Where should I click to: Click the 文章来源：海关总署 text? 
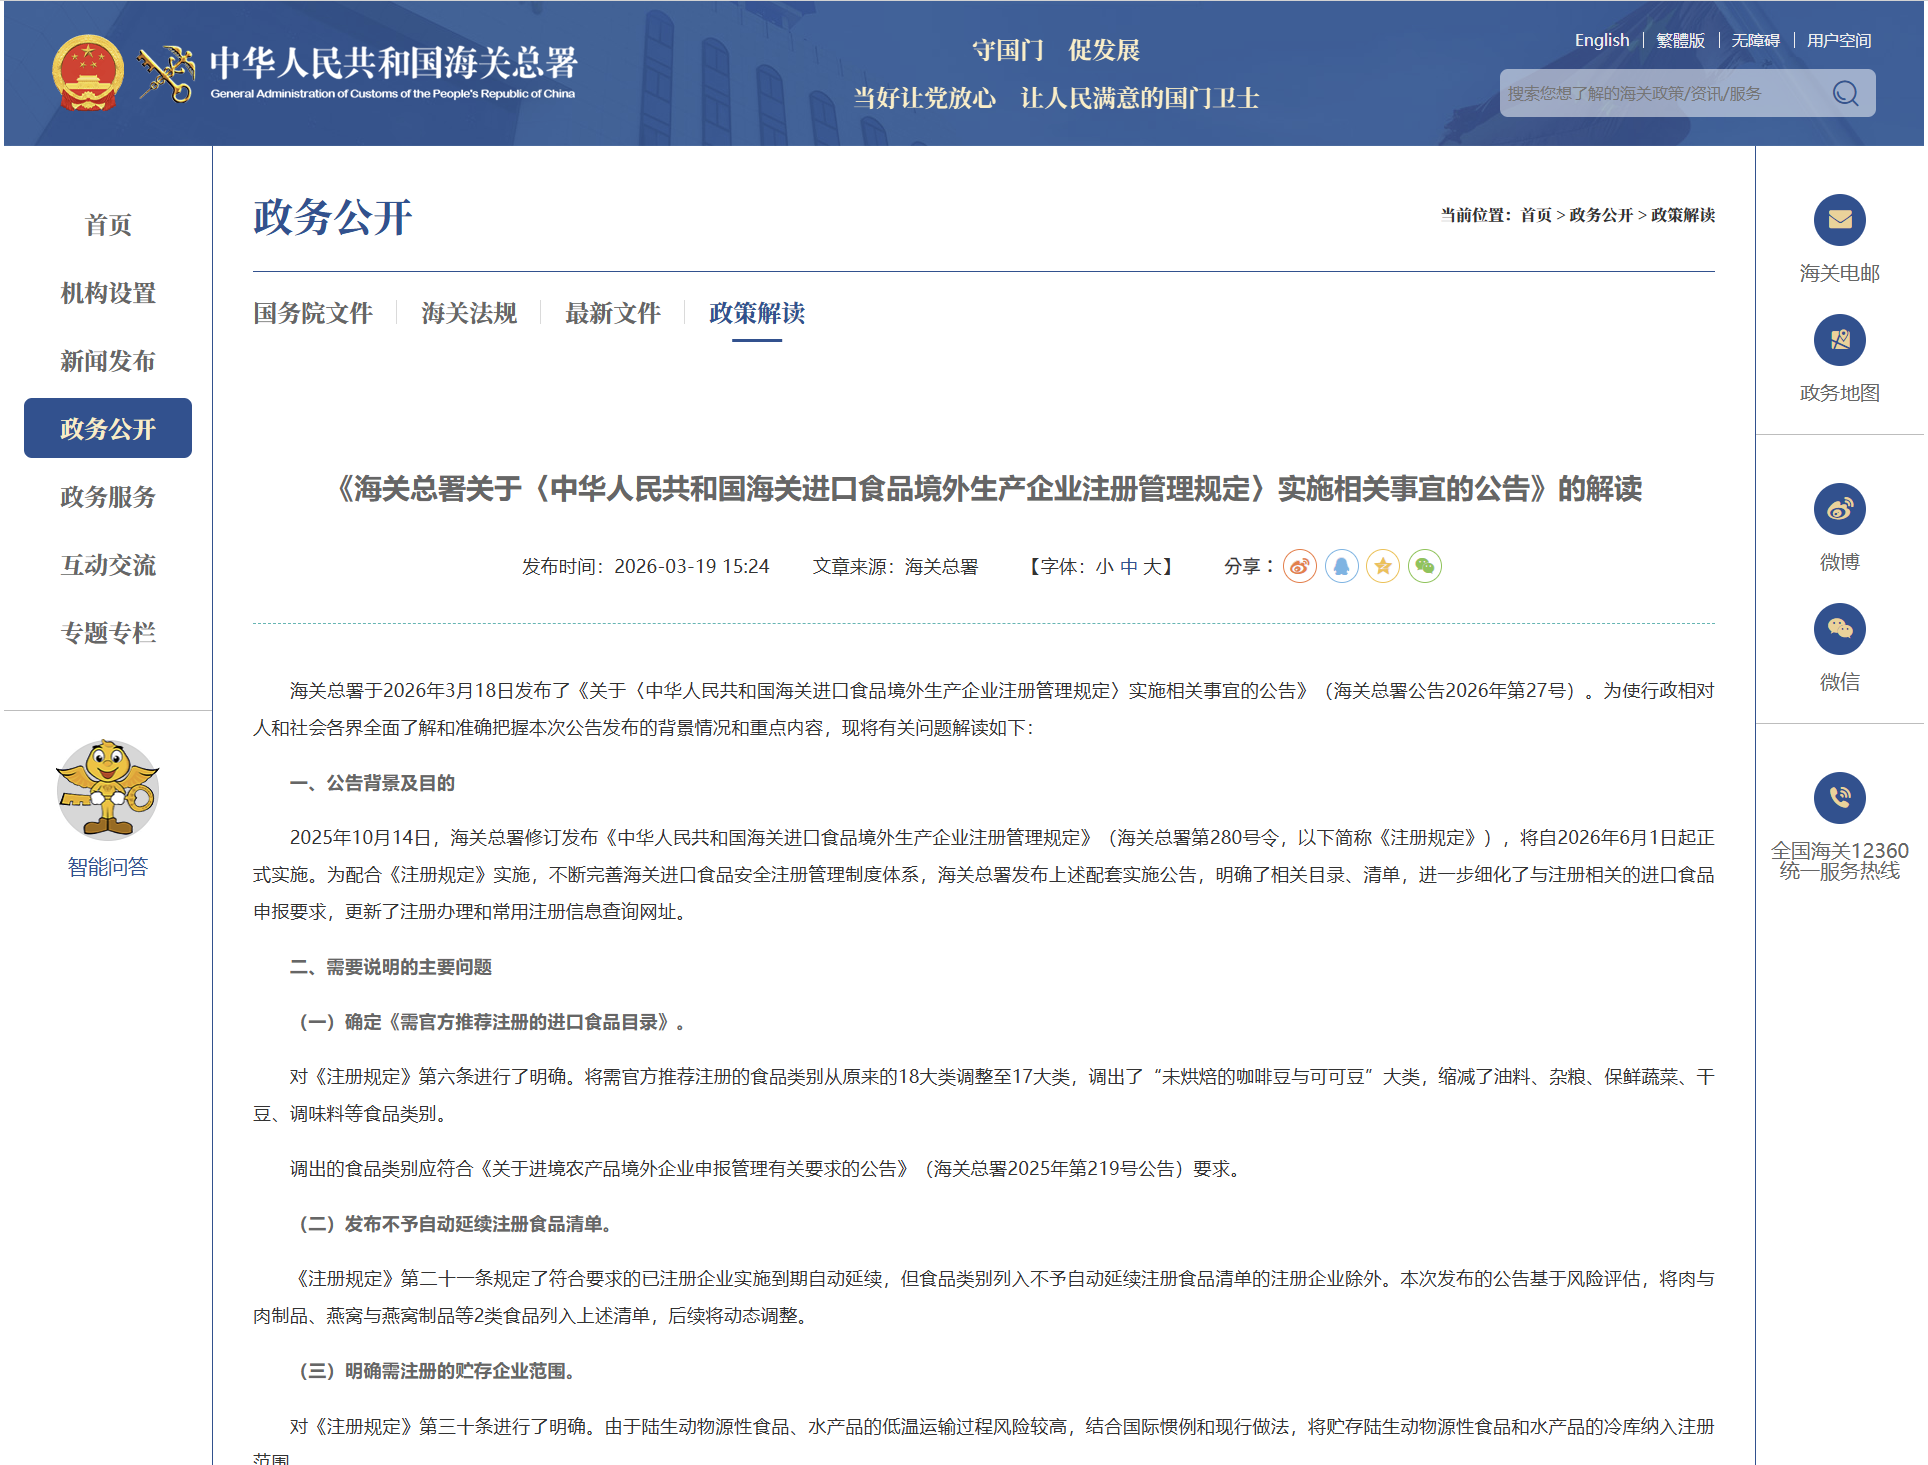[895, 567]
